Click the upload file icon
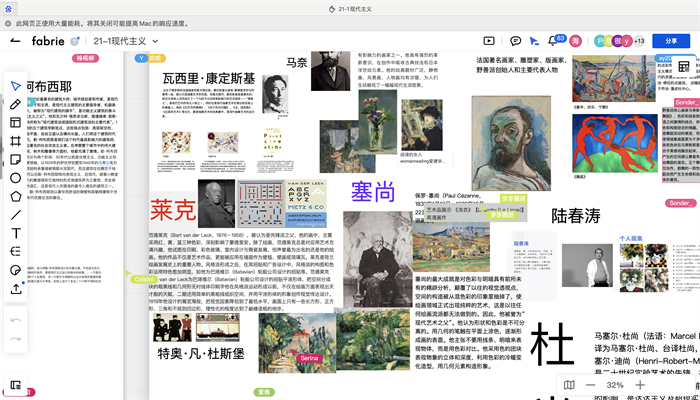 tap(16, 289)
